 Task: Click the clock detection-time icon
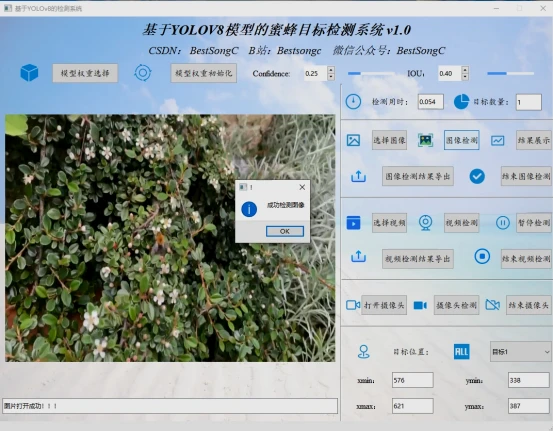click(353, 102)
